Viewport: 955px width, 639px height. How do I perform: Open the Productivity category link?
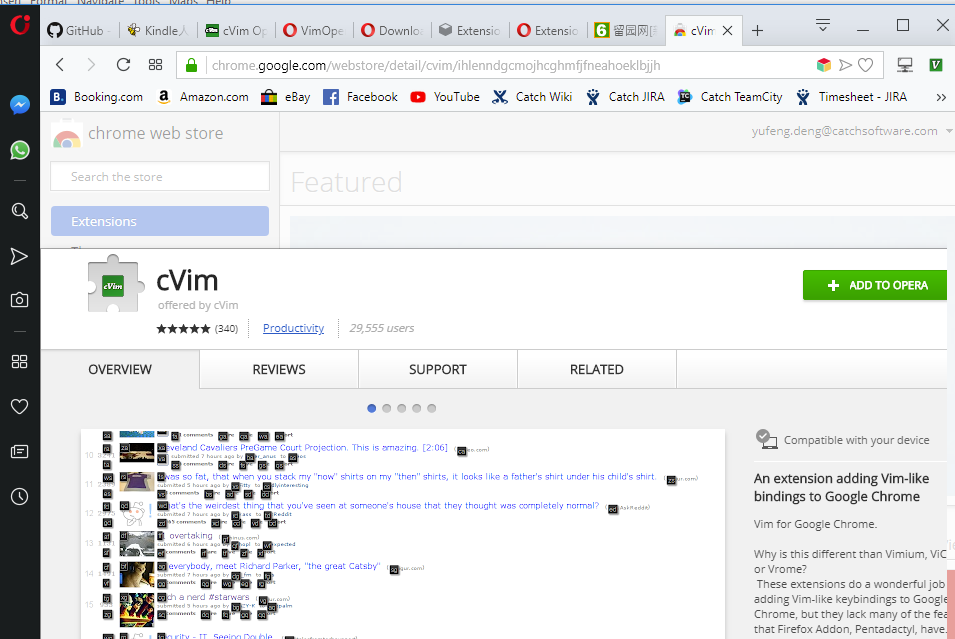click(294, 328)
